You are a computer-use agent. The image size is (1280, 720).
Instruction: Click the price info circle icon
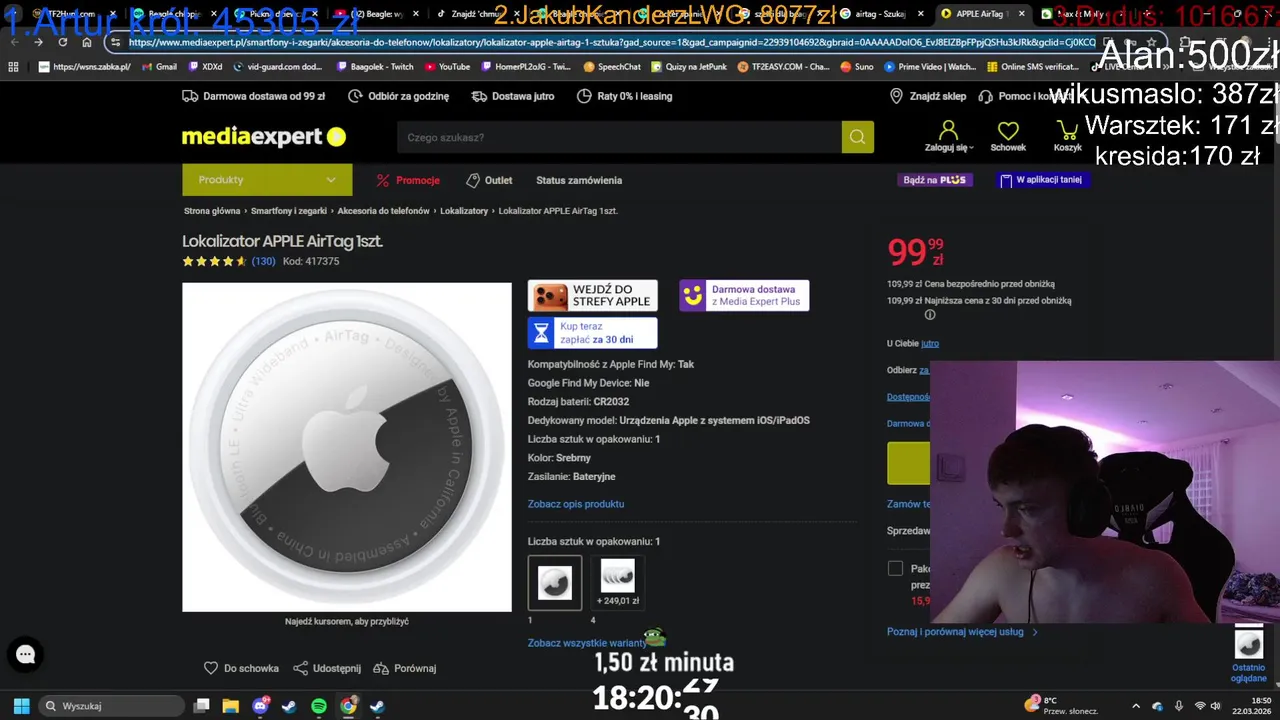930,315
